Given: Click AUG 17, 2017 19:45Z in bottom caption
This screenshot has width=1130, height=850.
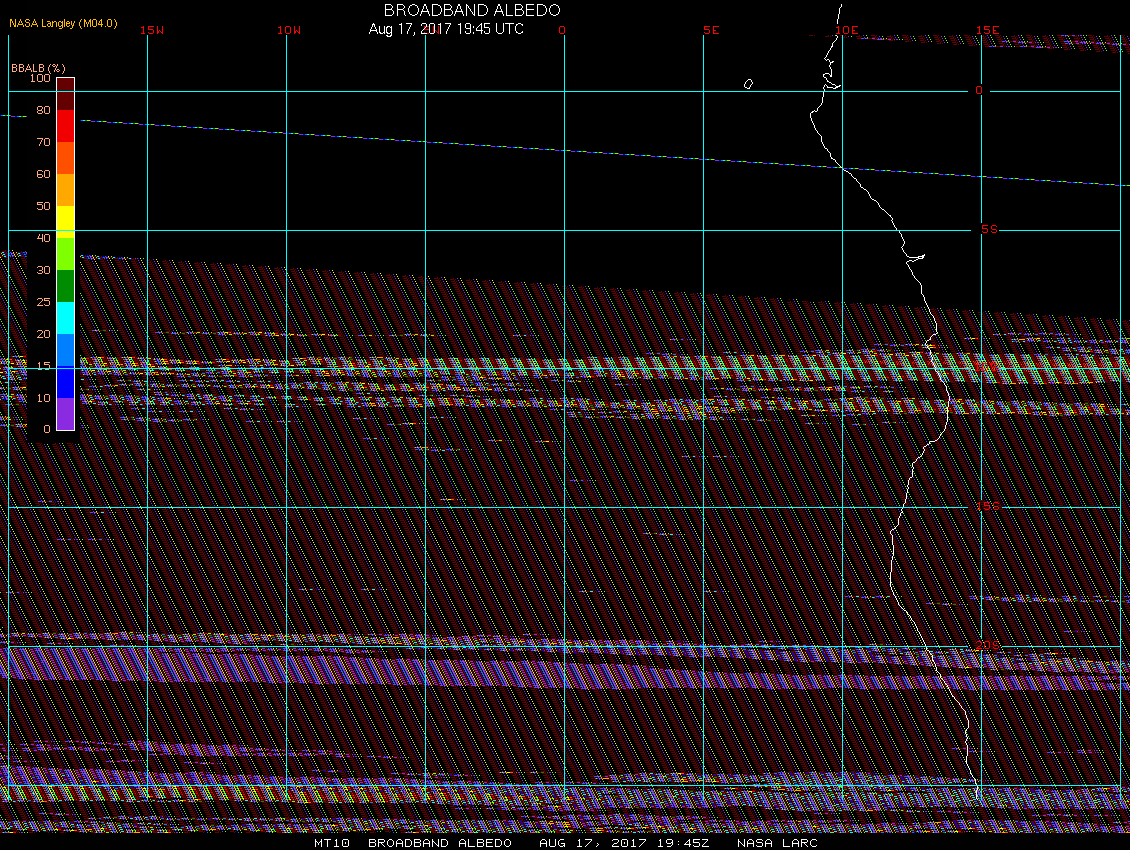Looking at the screenshot, I should [x=624, y=843].
